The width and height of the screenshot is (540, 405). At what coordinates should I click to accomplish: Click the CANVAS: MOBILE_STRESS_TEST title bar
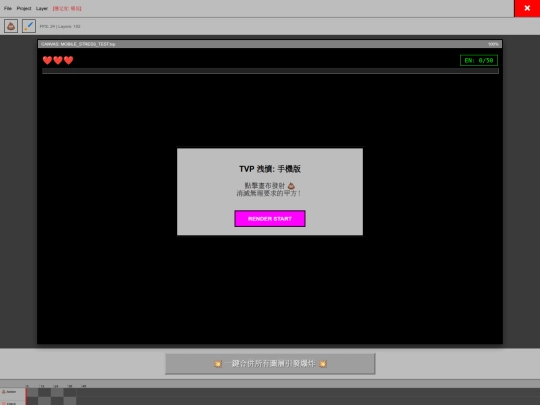(x=270, y=44)
